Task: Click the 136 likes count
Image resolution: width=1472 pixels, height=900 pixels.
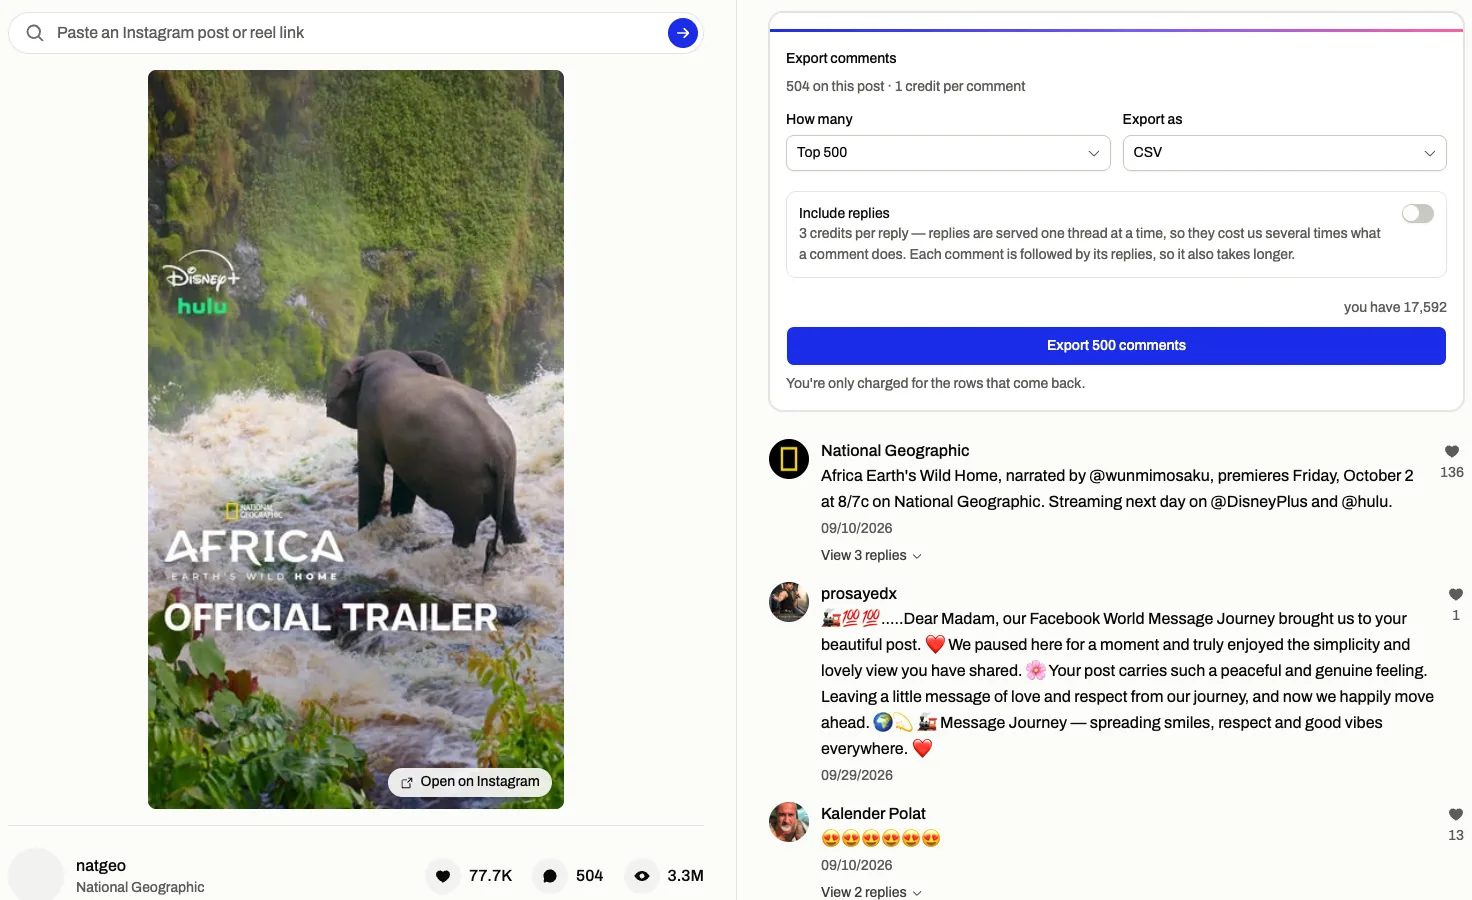Action: pos(1452,472)
